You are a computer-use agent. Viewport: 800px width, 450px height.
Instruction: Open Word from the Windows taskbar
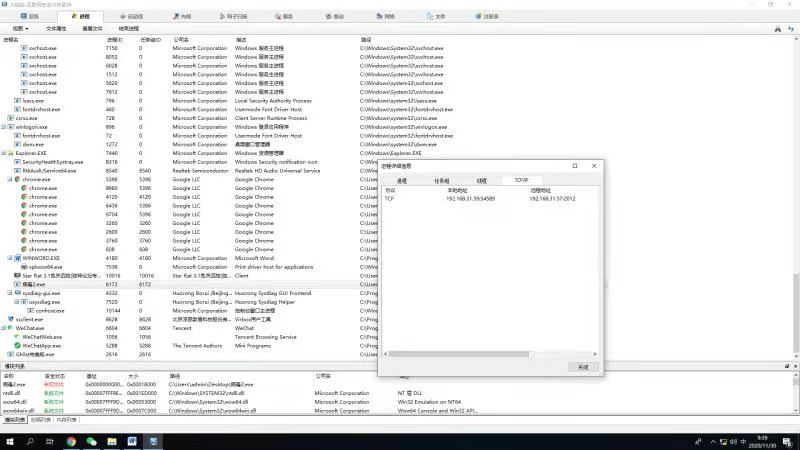132,441
